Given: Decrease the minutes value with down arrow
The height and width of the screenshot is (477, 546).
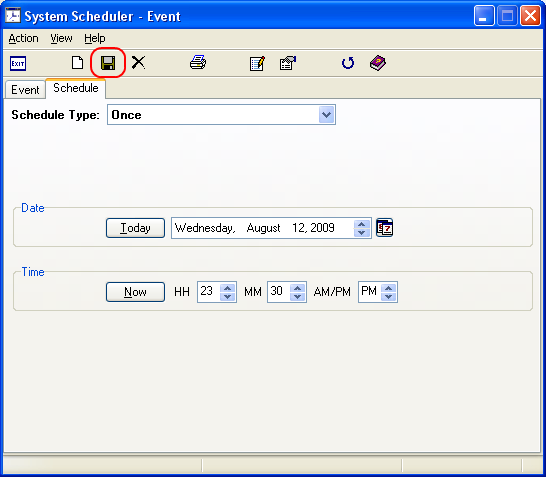Looking at the screenshot, I should point(297,296).
